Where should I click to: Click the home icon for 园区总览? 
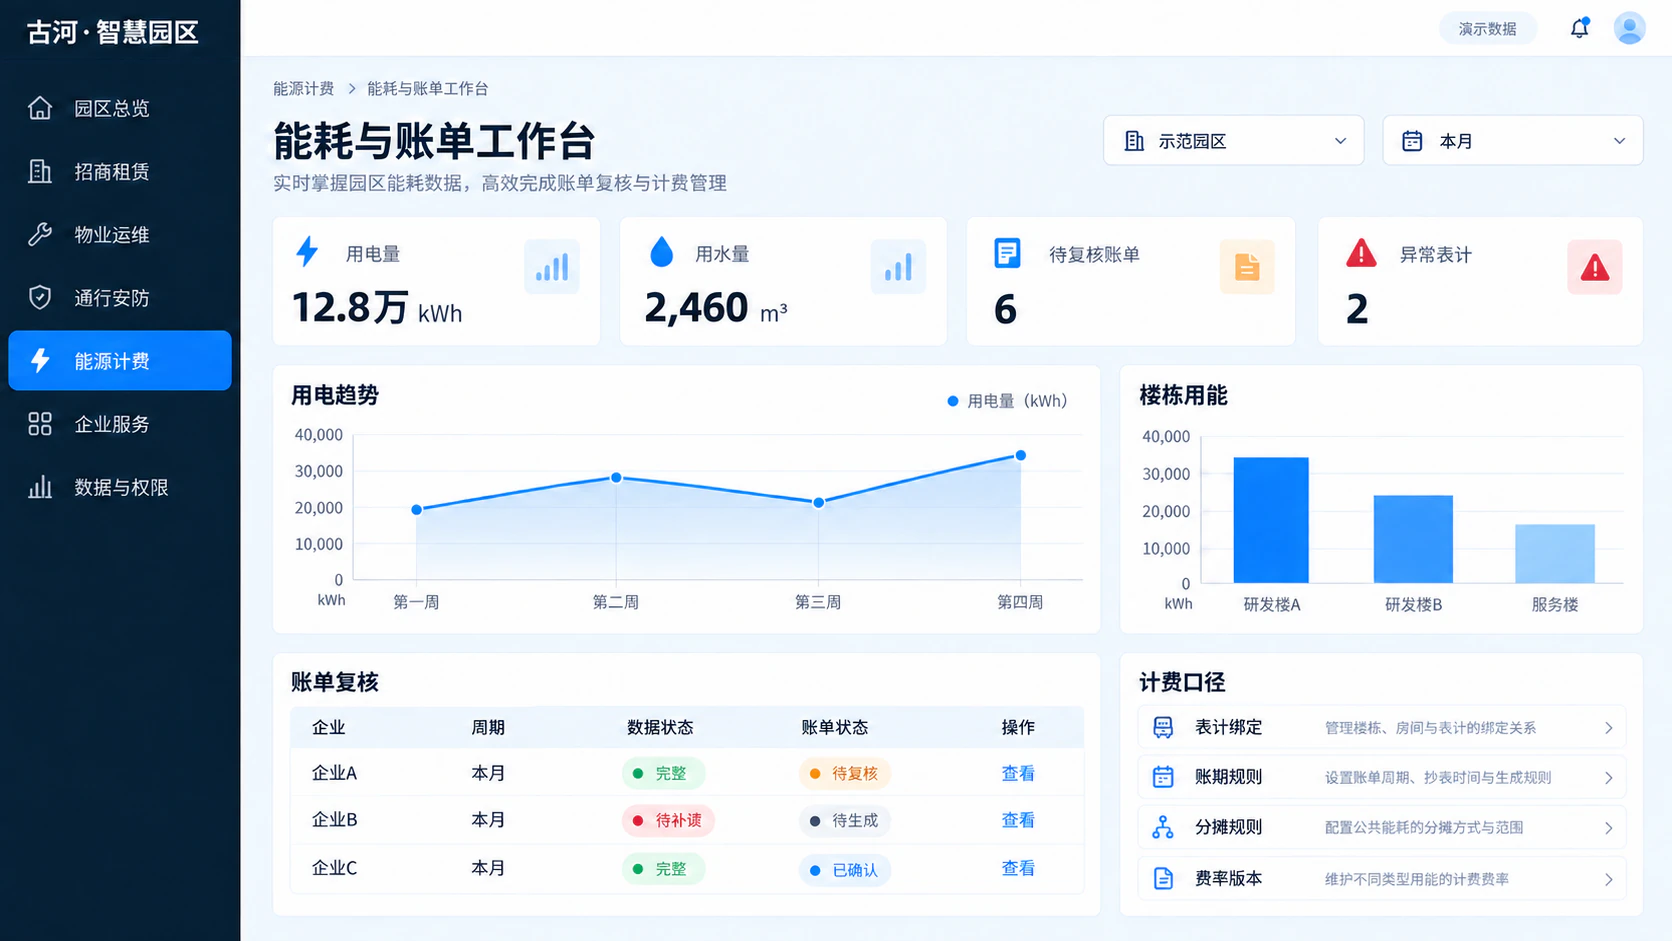point(40,108)
